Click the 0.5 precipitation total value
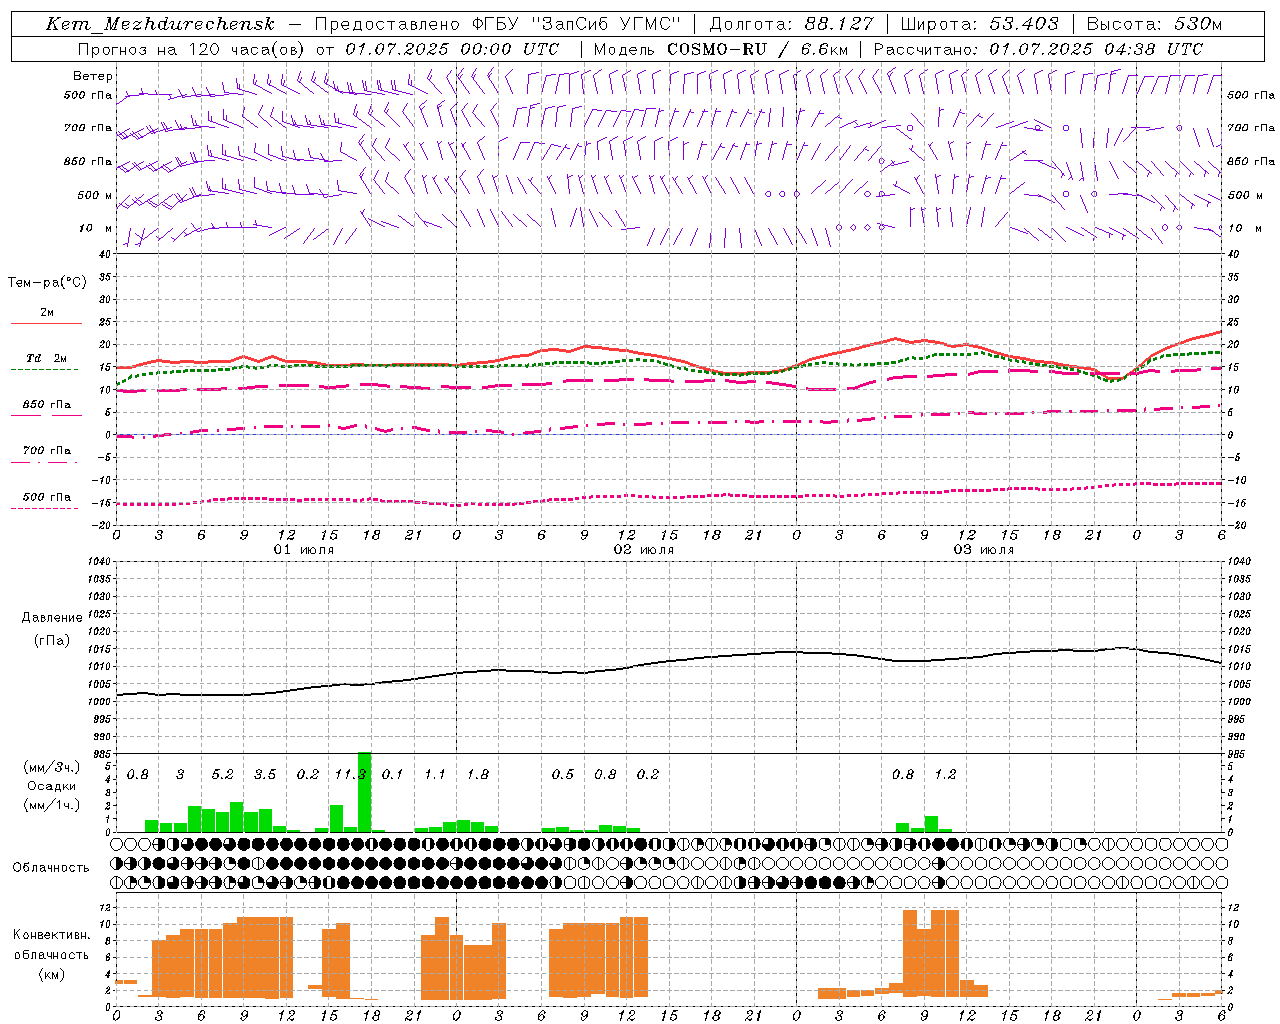Screen dimensions: 1280x1024 tap(563, 774)
